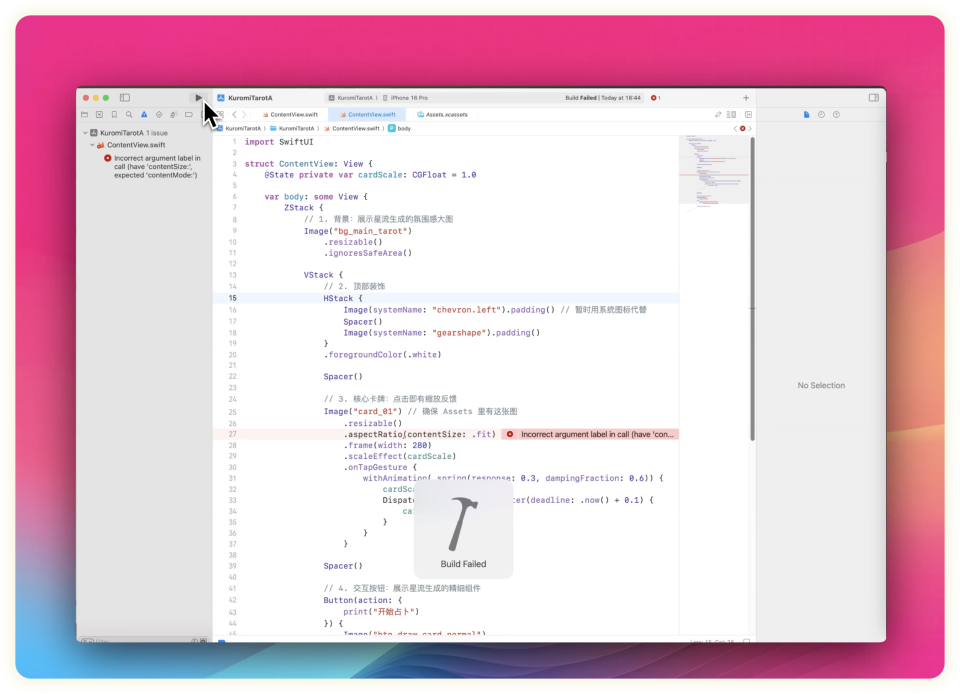Open the iPhone 16 Pro destination selector
The width and height of the screenshot is (960, 694).
(x=408, y=98)
